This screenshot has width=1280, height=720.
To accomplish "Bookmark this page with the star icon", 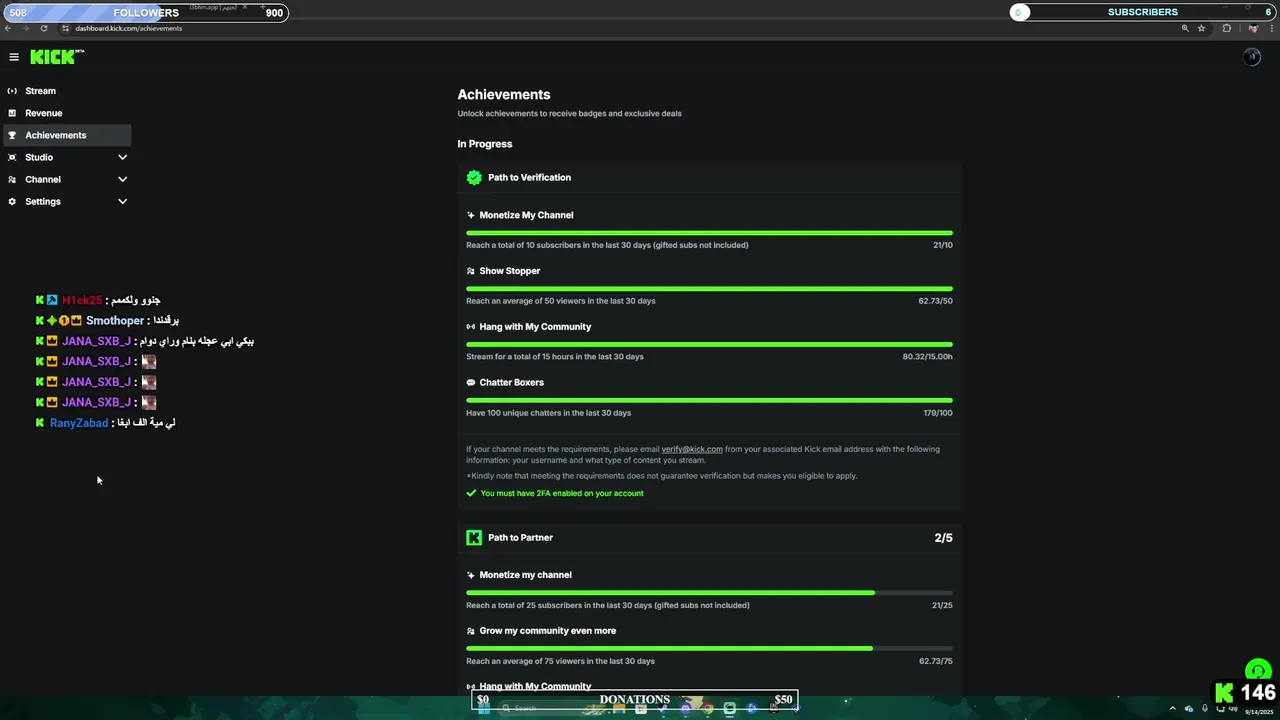I will click(1201, 28).
